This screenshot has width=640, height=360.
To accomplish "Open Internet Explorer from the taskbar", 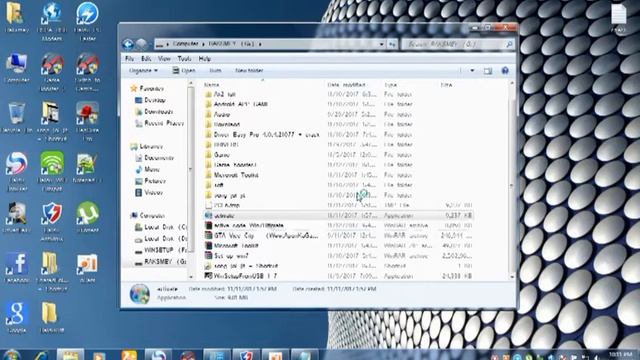I will tap(41, 355).
